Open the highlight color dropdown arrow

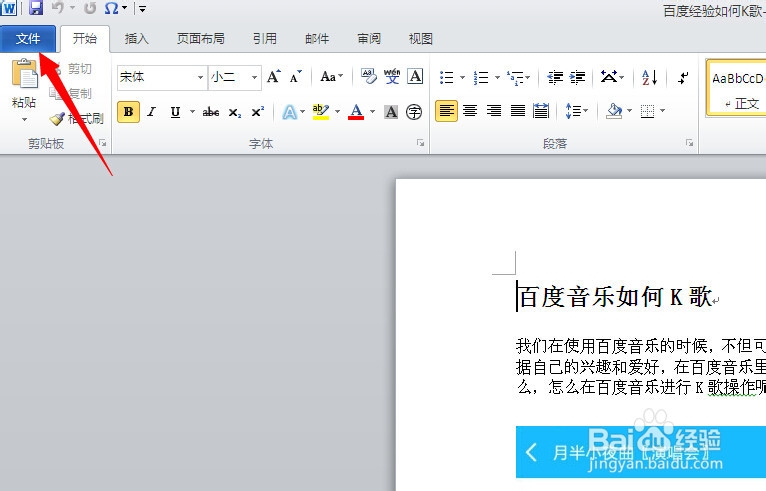(x=337, y=112)
